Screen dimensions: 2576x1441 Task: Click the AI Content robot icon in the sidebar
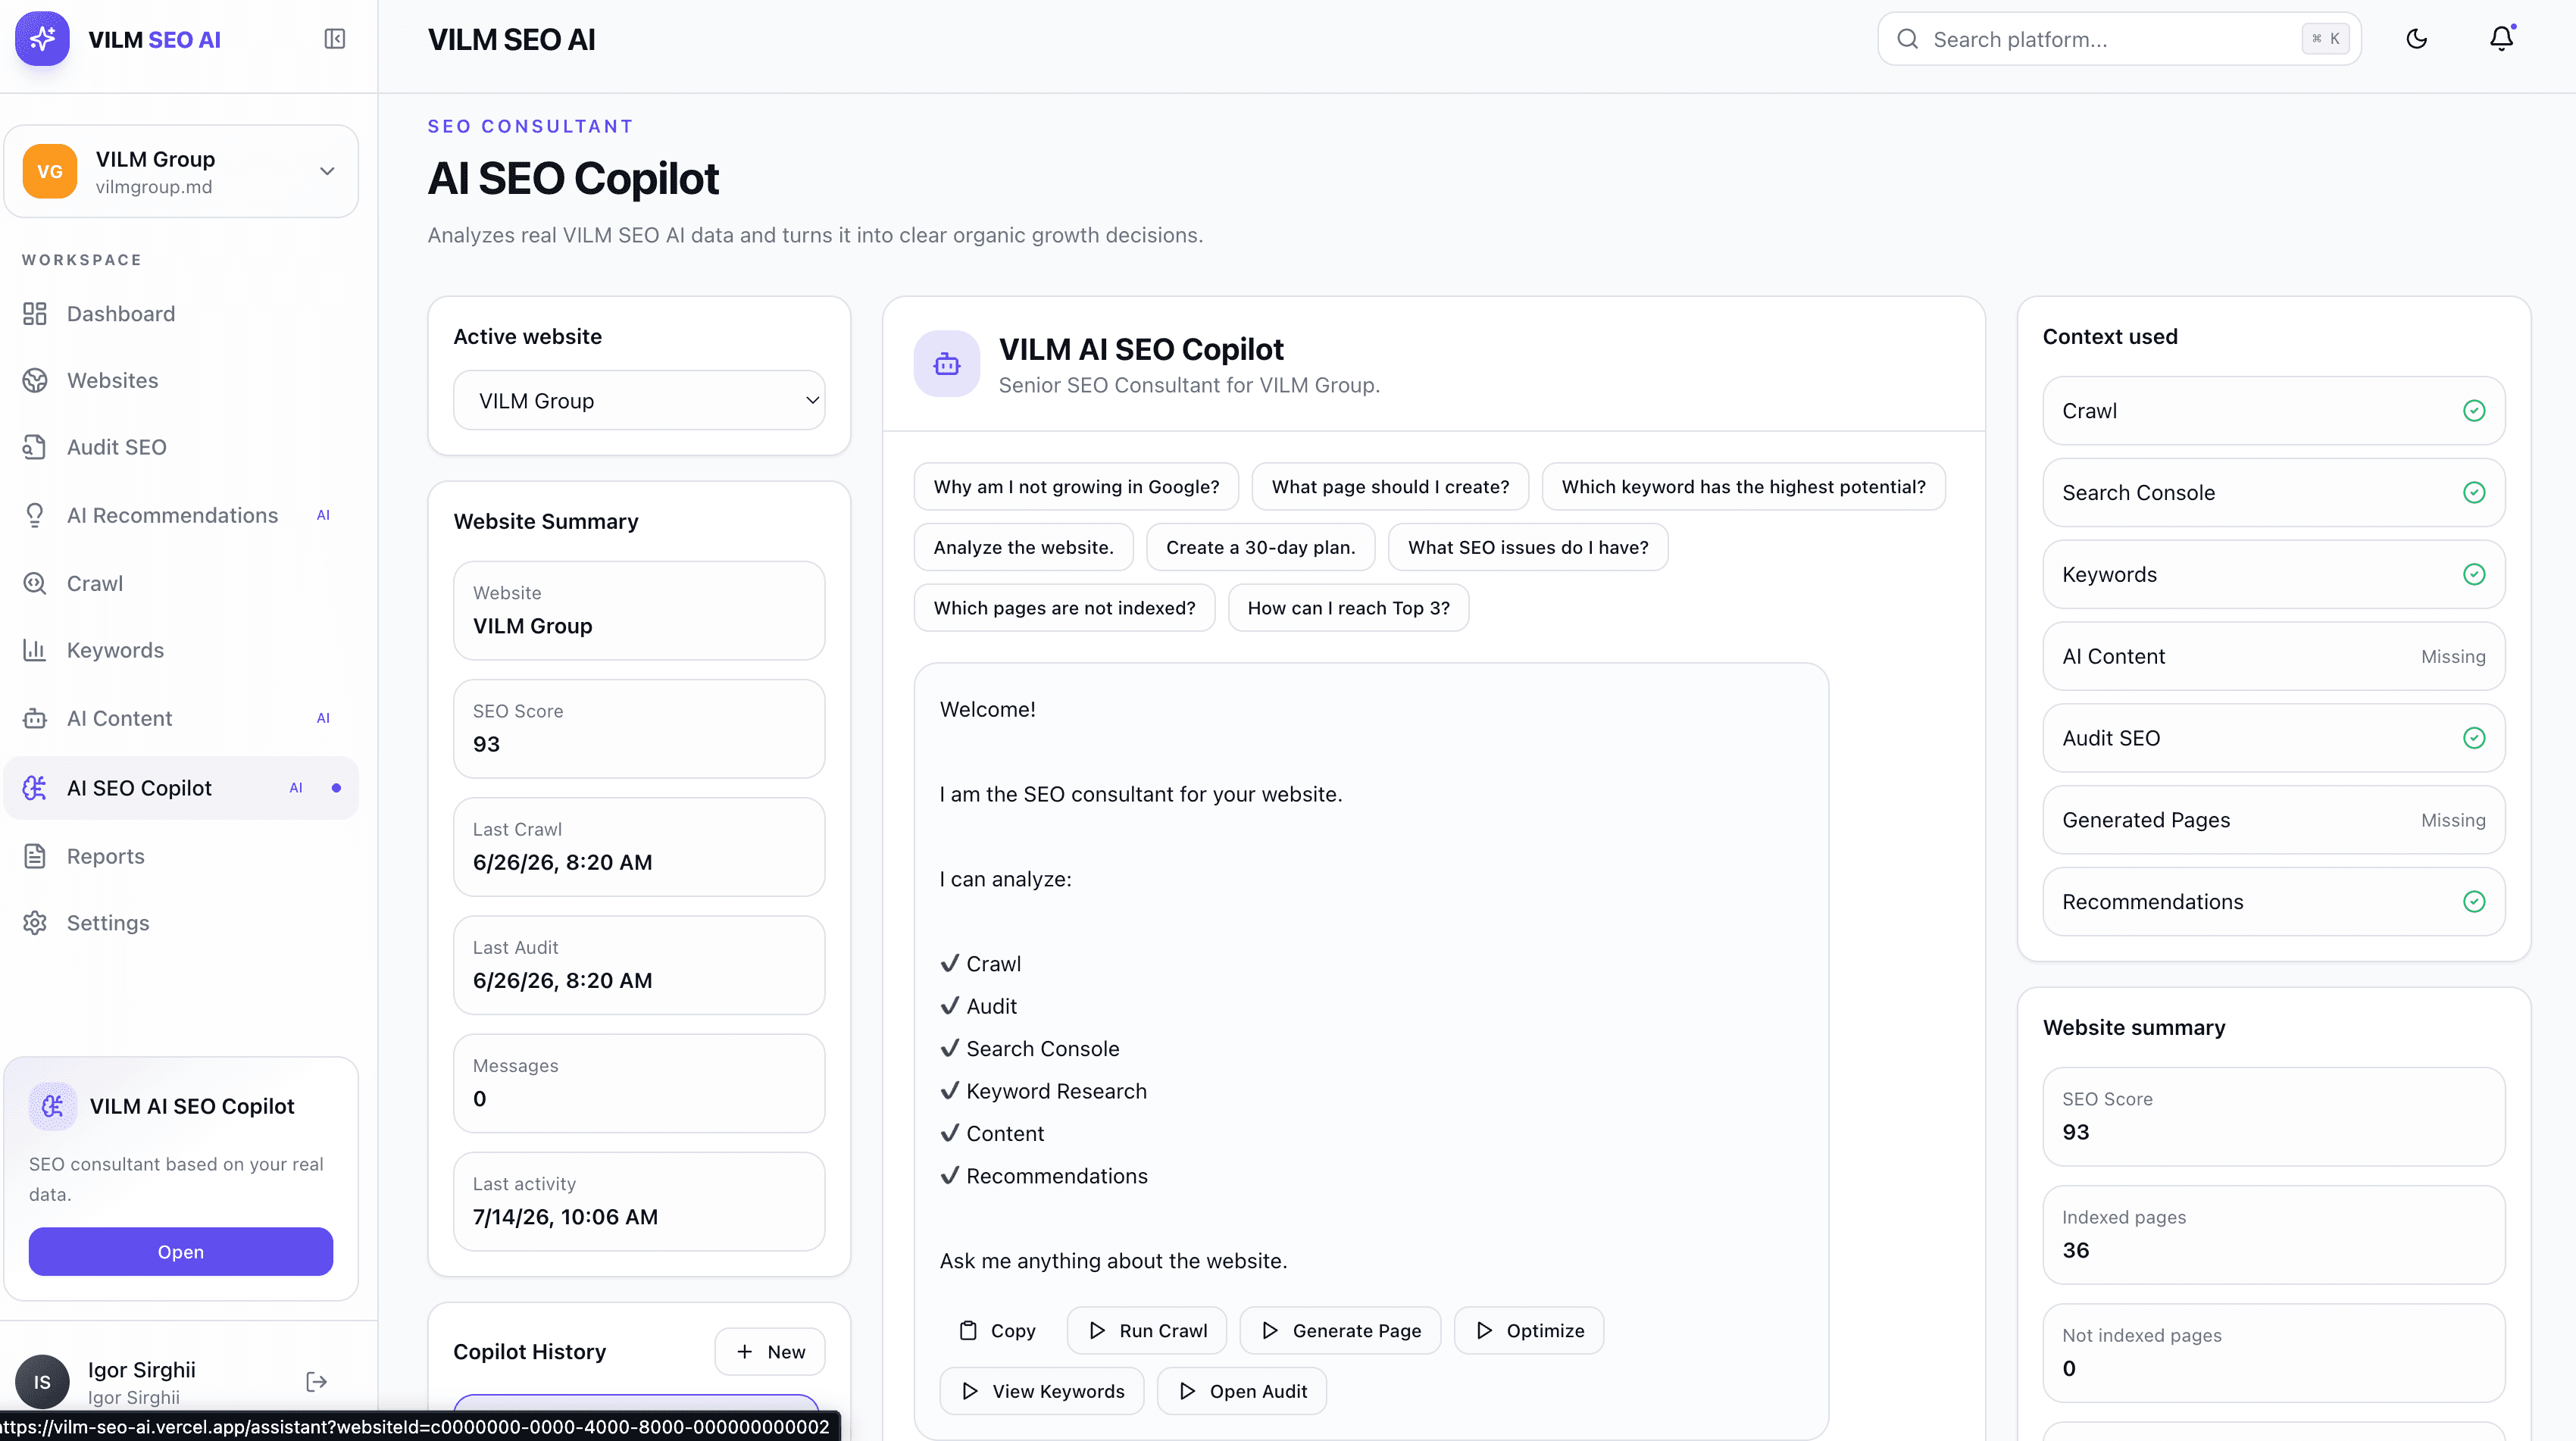pos(35,718)
